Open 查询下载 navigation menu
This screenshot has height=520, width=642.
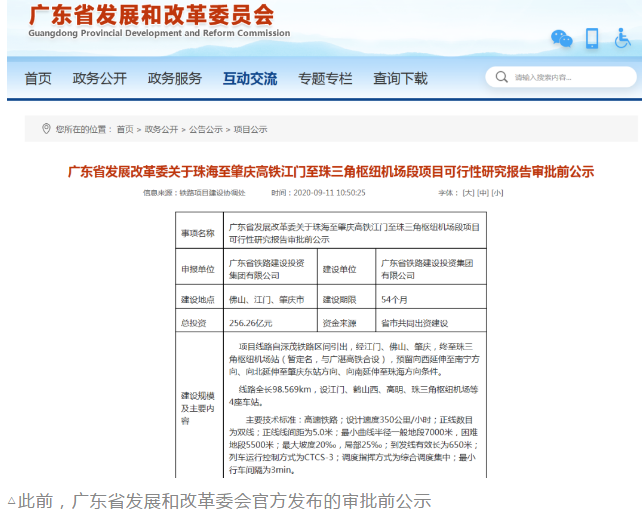pyautogui.click(x=400, y=78)
